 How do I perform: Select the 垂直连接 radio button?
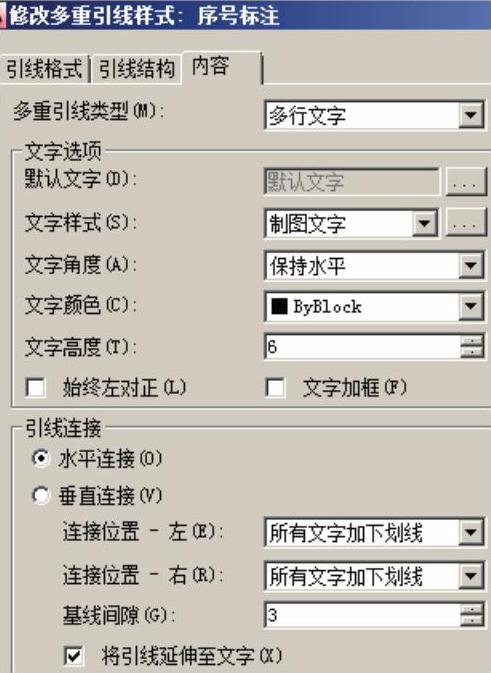tap(41, 496)
